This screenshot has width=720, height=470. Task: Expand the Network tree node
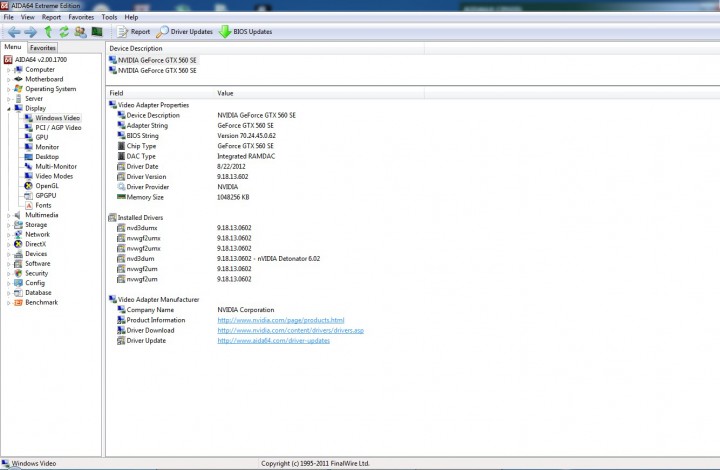pos(8,235)
